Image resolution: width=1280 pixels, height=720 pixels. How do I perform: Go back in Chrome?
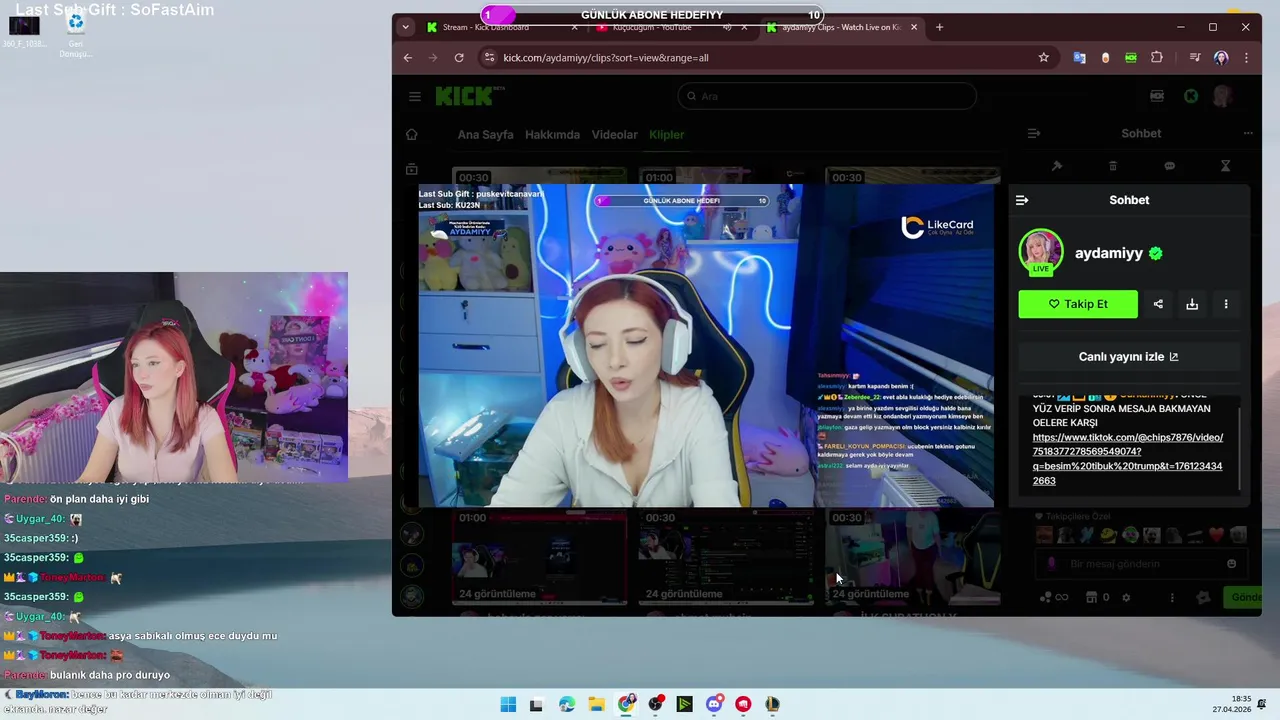(x=408, y=58)
